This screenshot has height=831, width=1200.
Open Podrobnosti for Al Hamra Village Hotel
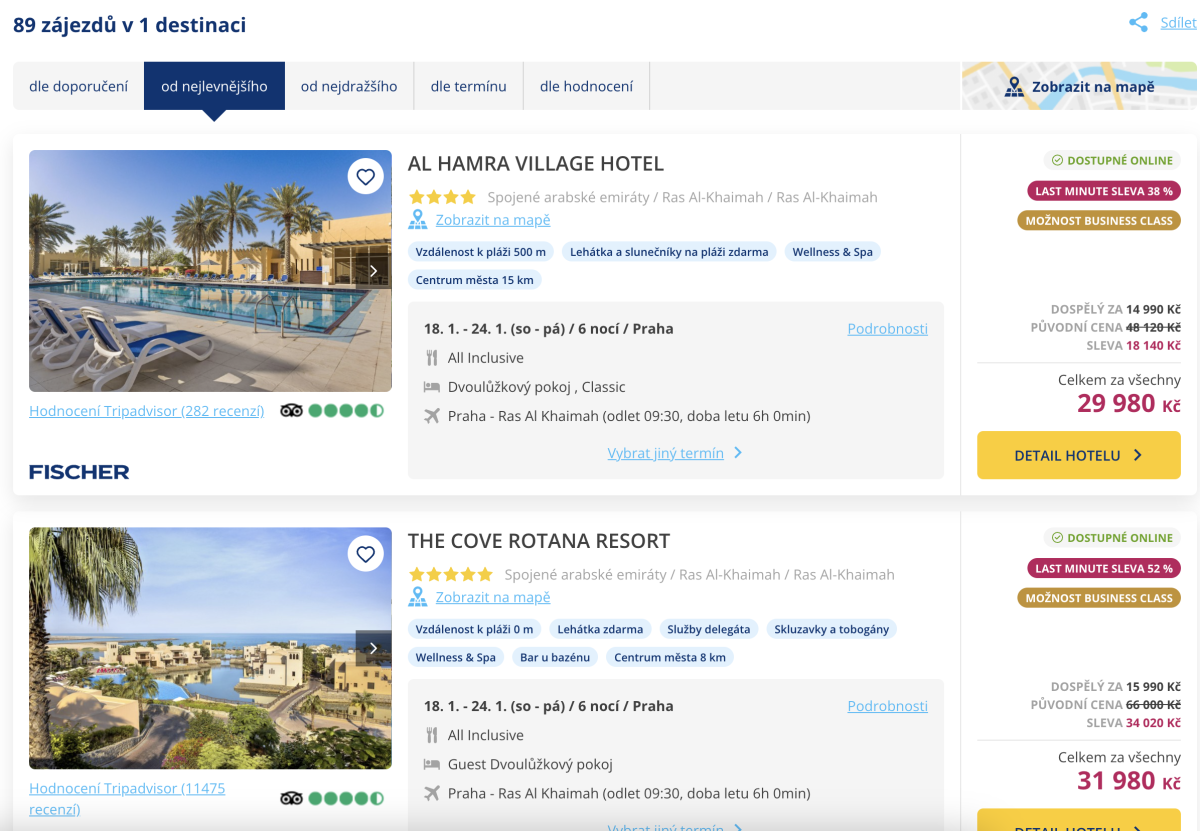point(887,329)
